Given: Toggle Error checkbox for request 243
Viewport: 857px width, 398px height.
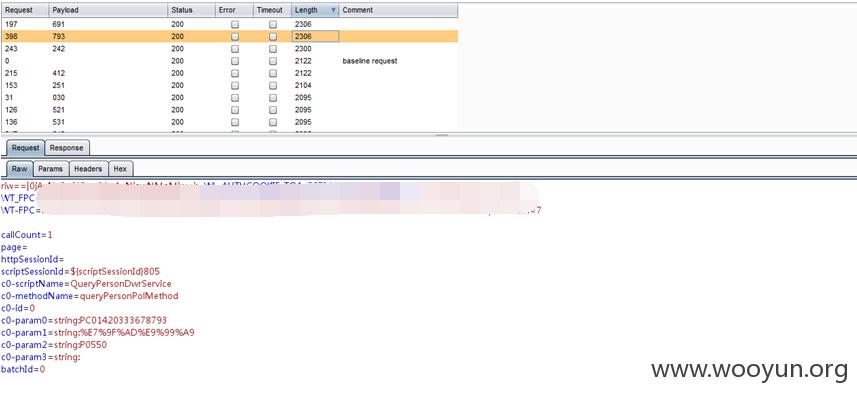Looking at the screenshot, I should (x=235, y=49).
